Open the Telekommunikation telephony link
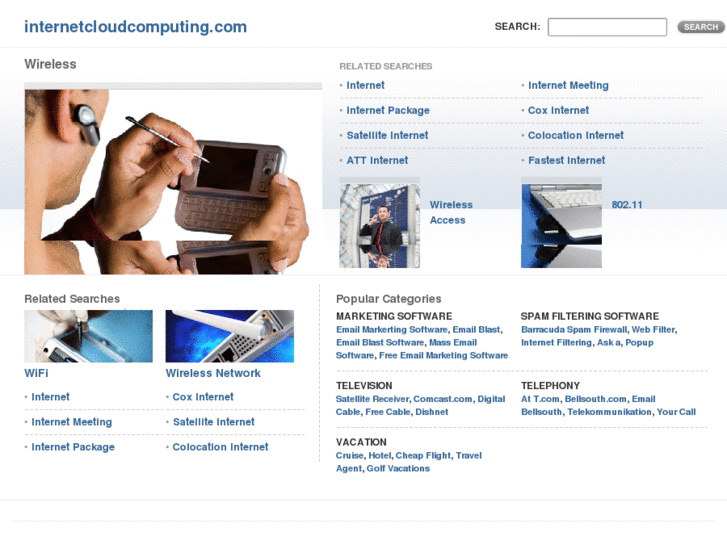Viewport: 727px width, 545px height. (x=609, y=412)
